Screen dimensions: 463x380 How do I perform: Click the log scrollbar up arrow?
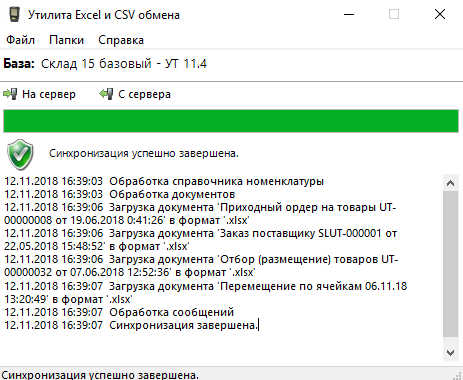(x=450, y=183)
